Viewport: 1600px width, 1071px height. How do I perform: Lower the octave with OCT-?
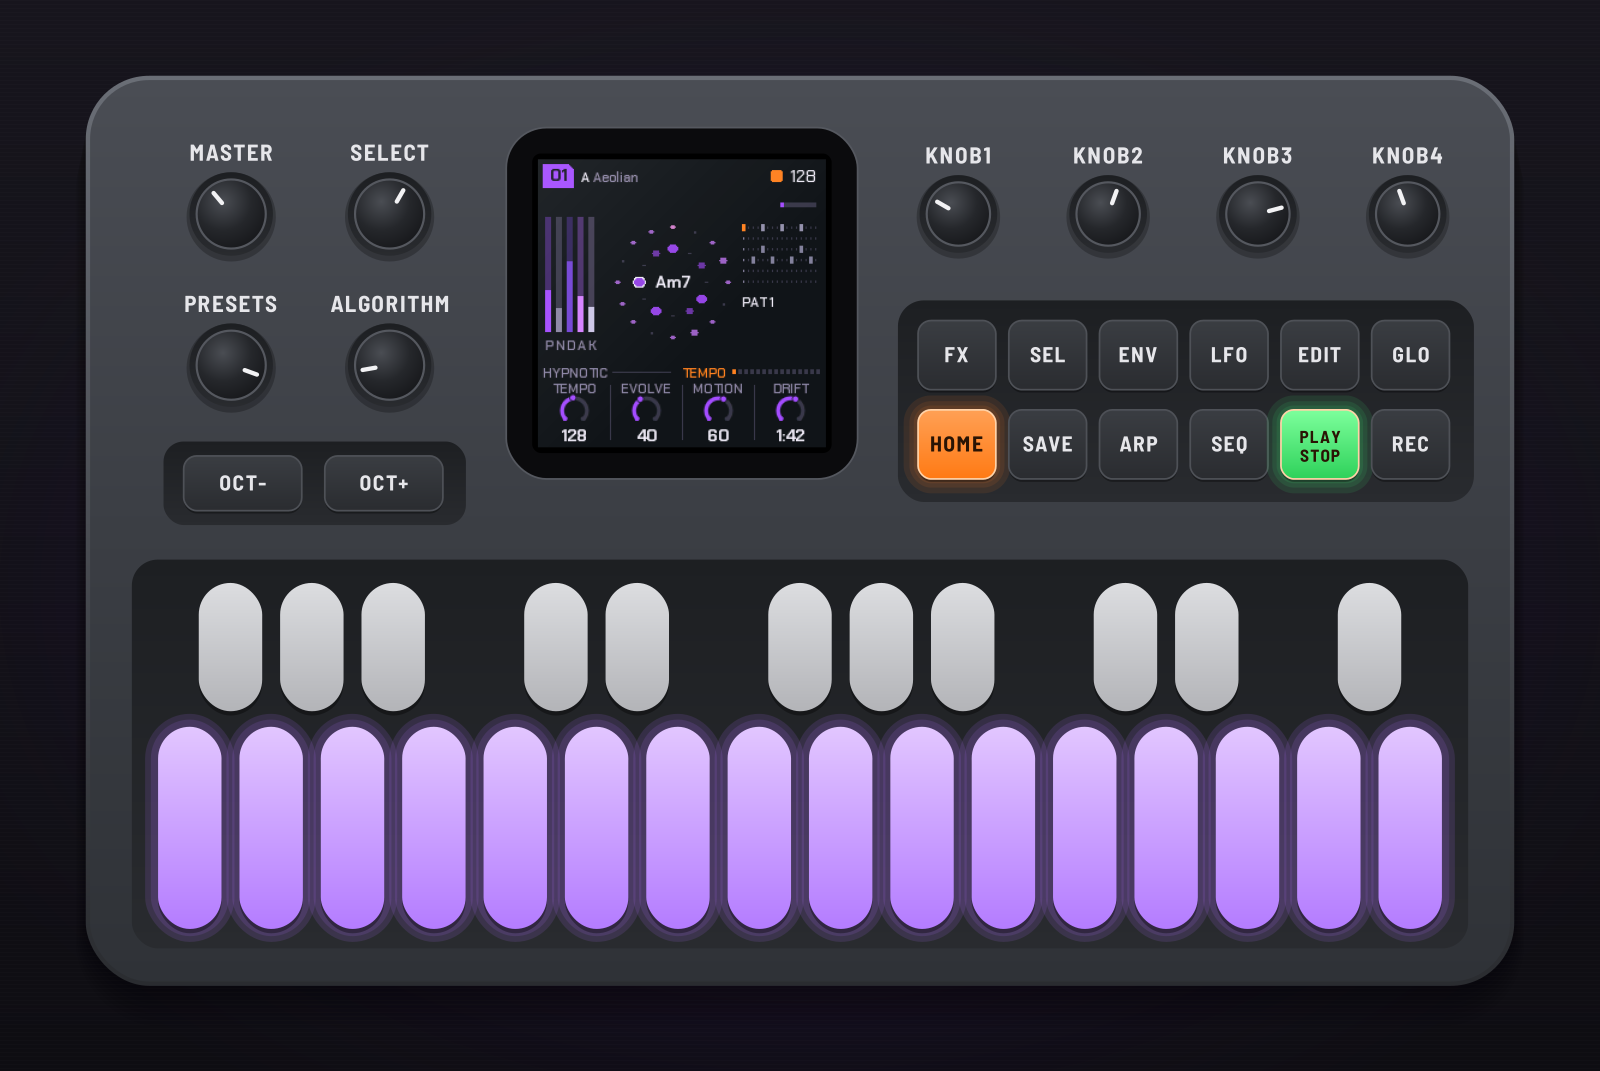tap(243, 483)
